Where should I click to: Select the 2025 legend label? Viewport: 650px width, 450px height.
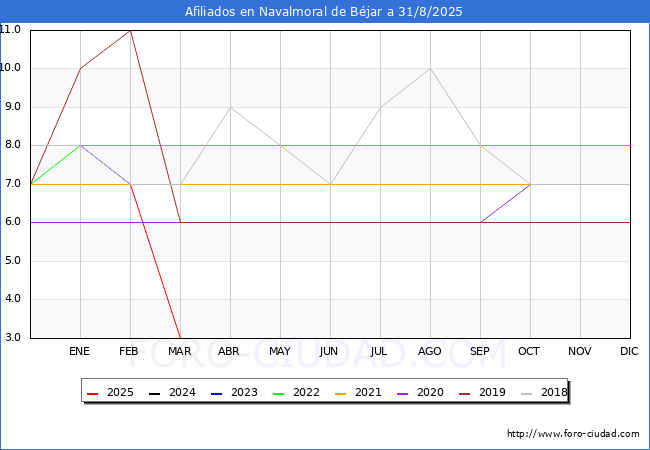tap(120, 392)
